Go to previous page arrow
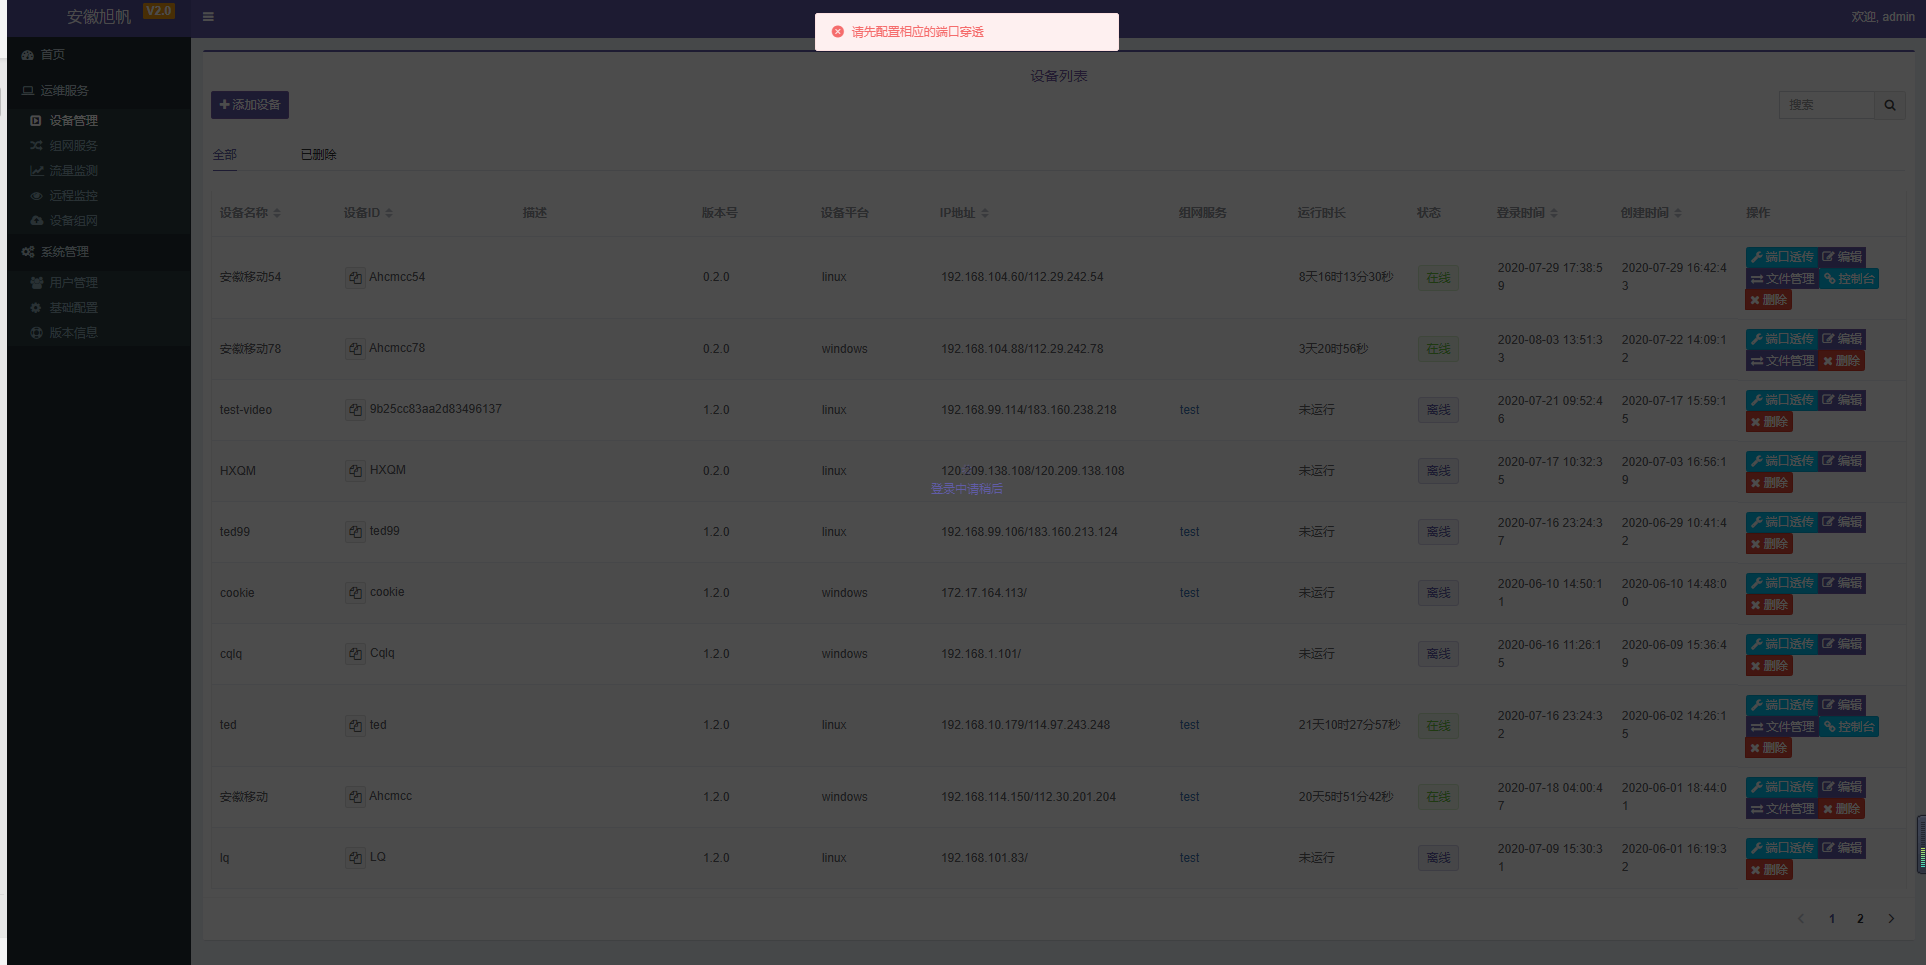1926x965 pixels. point(1802,919)
